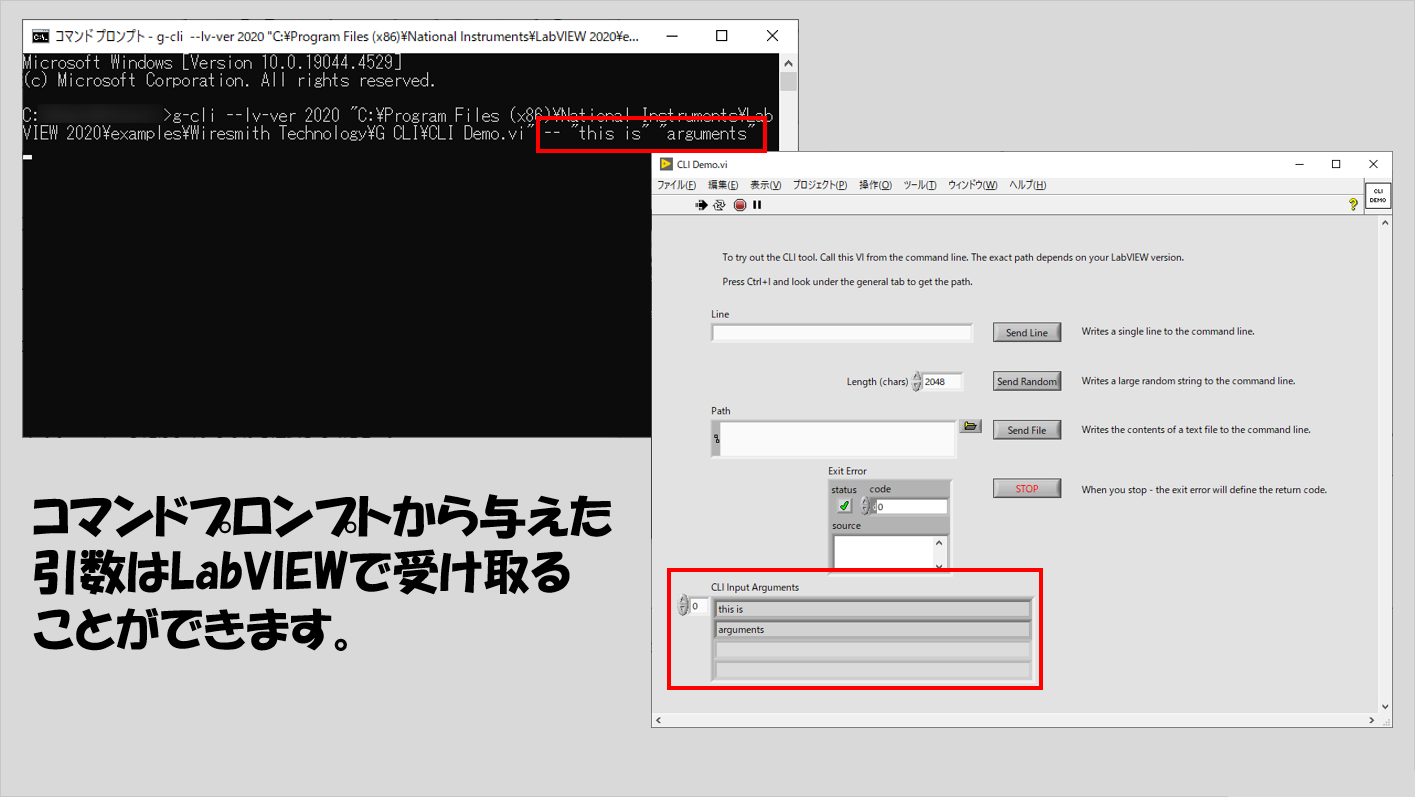Toggle the status checkmark in Exit Error
Screen dimensions: 1415x797
844,506
